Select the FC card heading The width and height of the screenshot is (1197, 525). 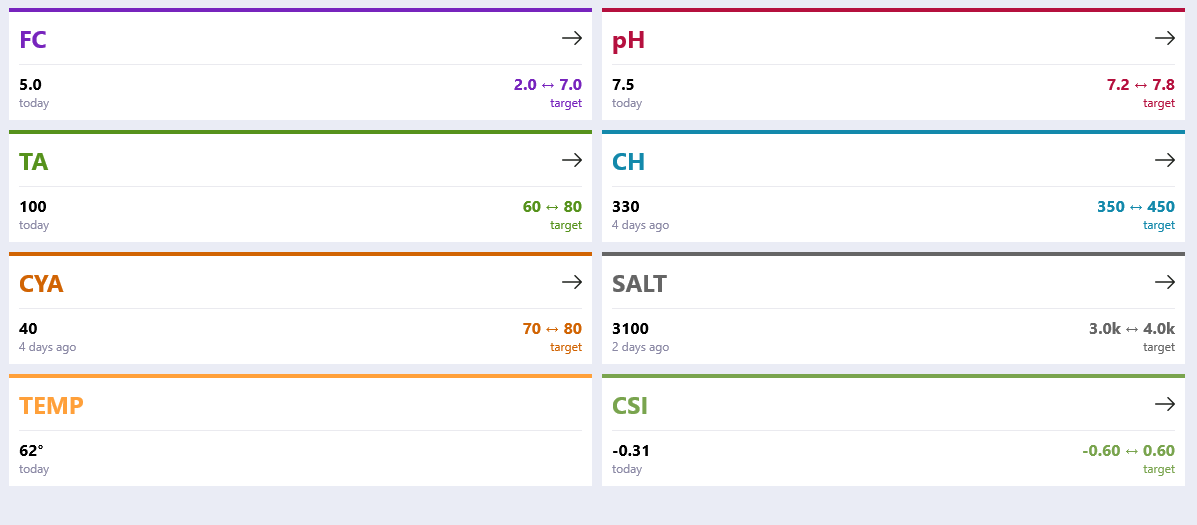coord(33,39)
